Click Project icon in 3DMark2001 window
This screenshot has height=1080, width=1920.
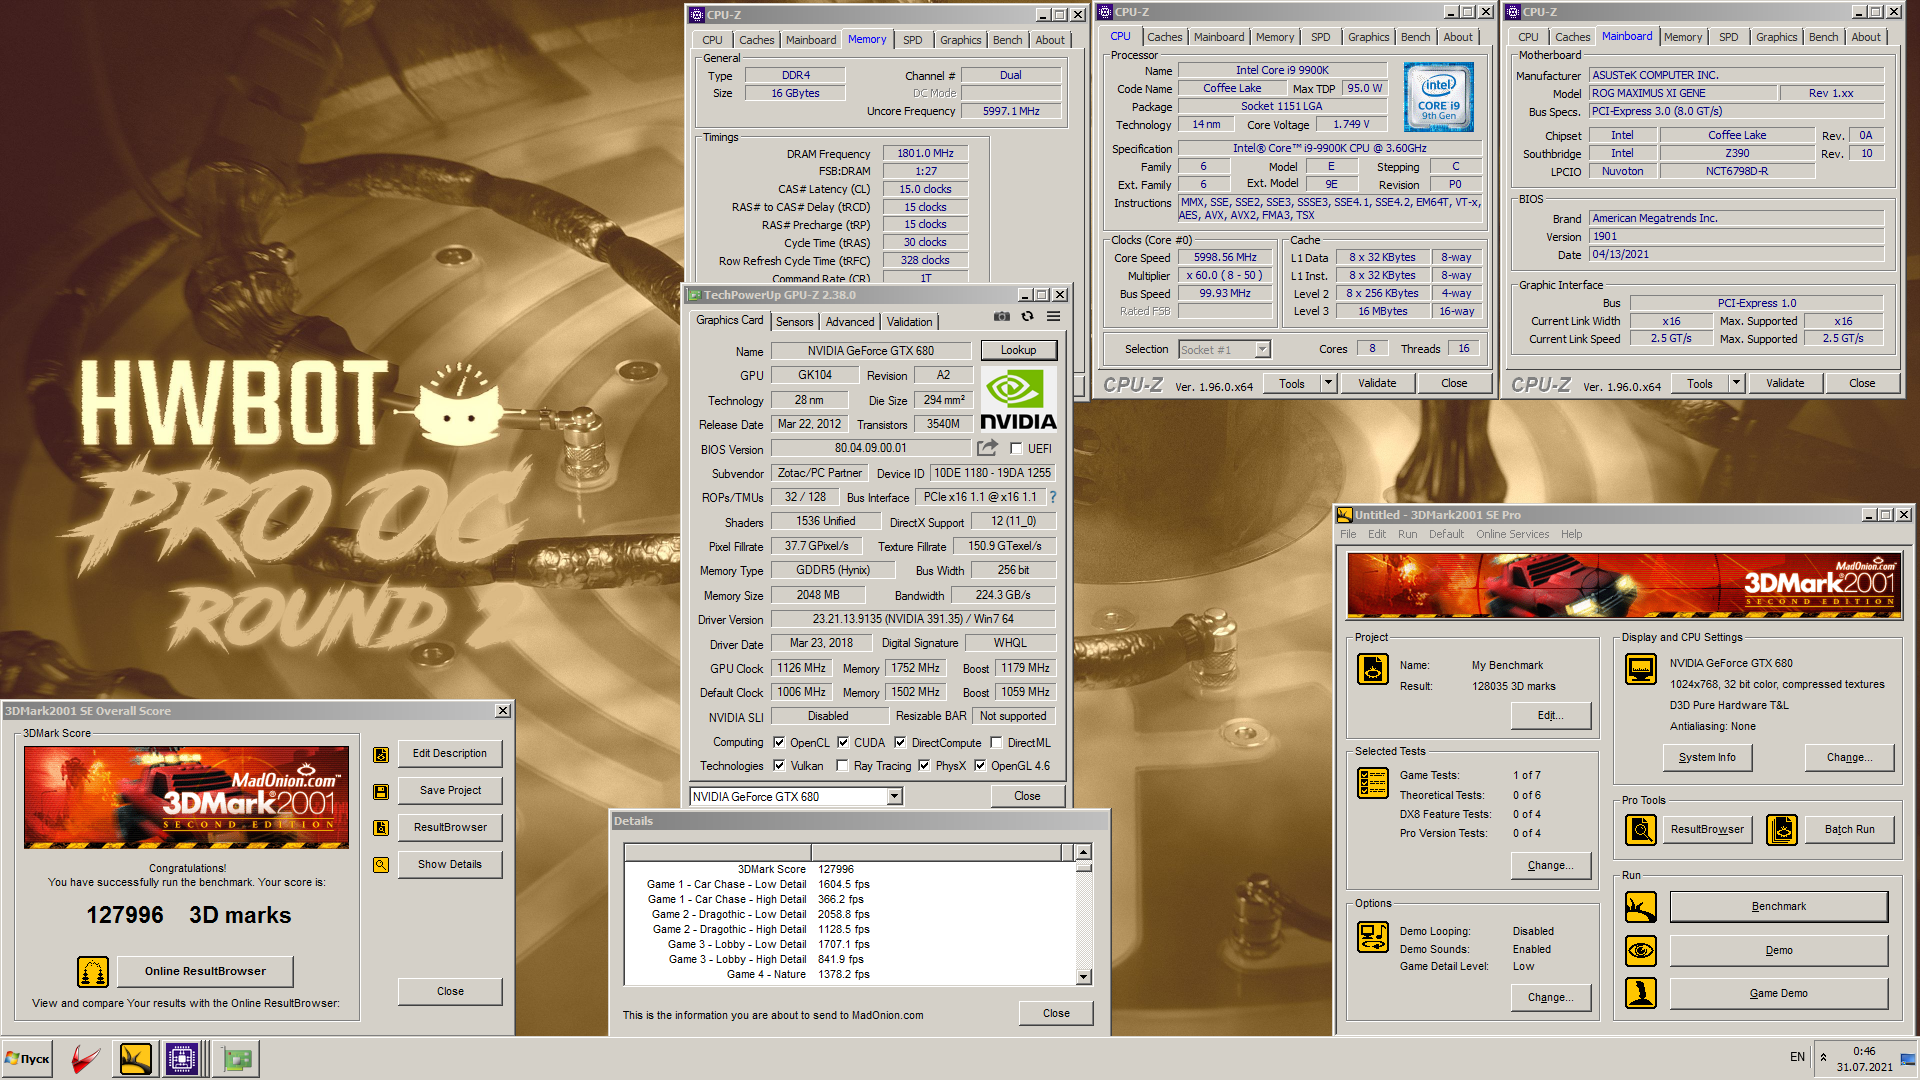(1373, 669)
